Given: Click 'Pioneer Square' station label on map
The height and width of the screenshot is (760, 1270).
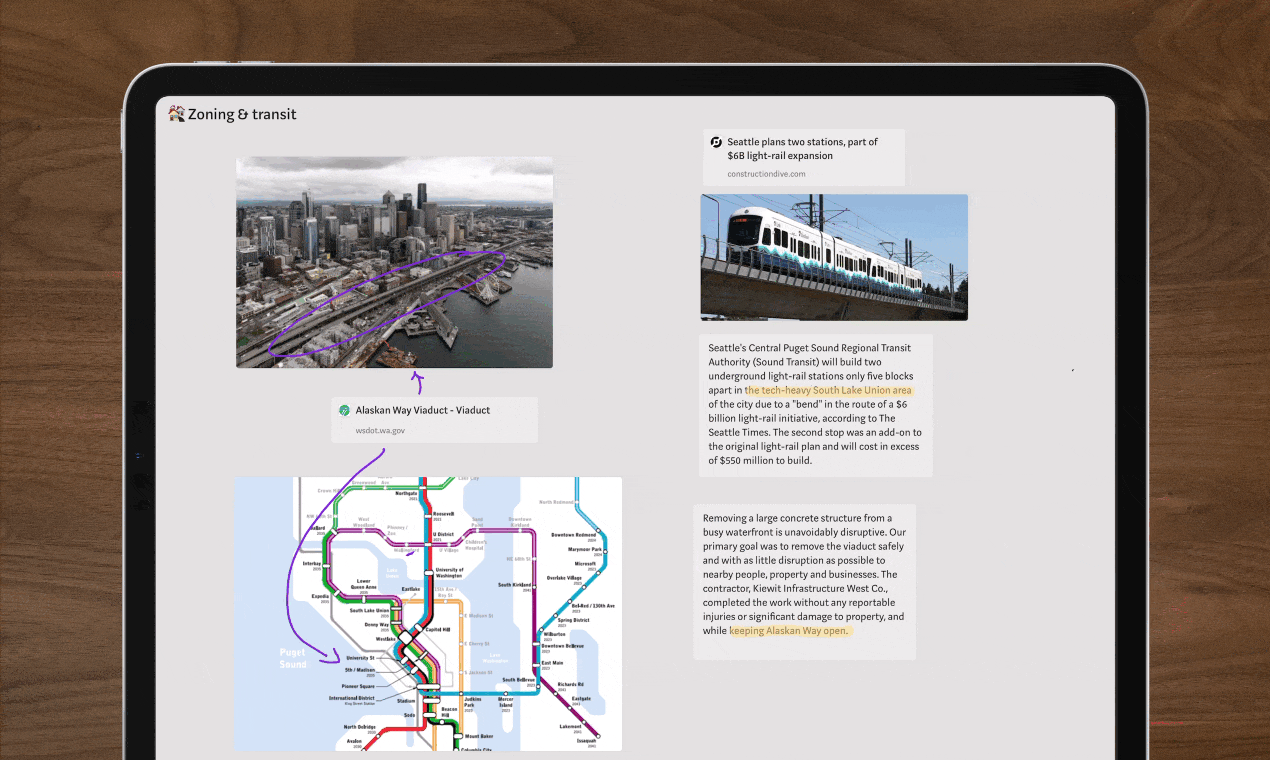Looking at the screenshot, I should [x=356, y=686].
